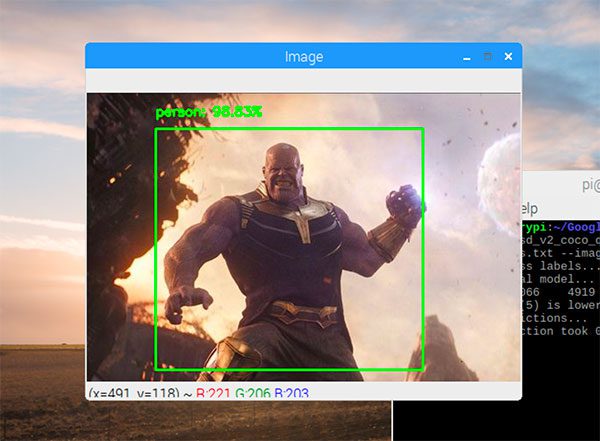Minimize the Image window
This screenshot has width=600, height=441.
click(466, 58)
